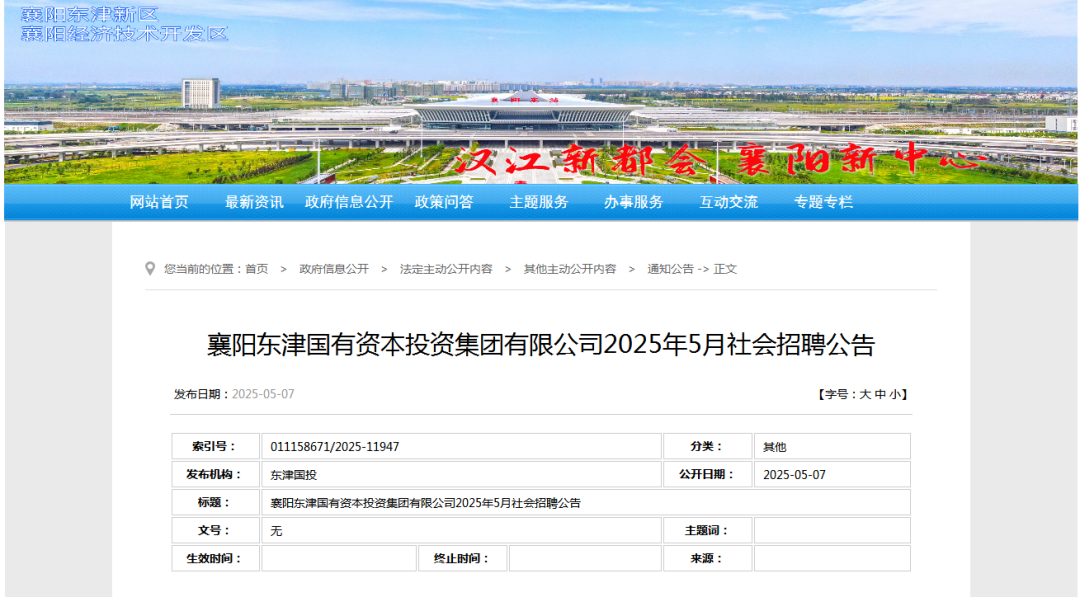Viewport: 1080px width, 597px height.
Task: Click the 公开日期： label
Action: pos(707,474)
